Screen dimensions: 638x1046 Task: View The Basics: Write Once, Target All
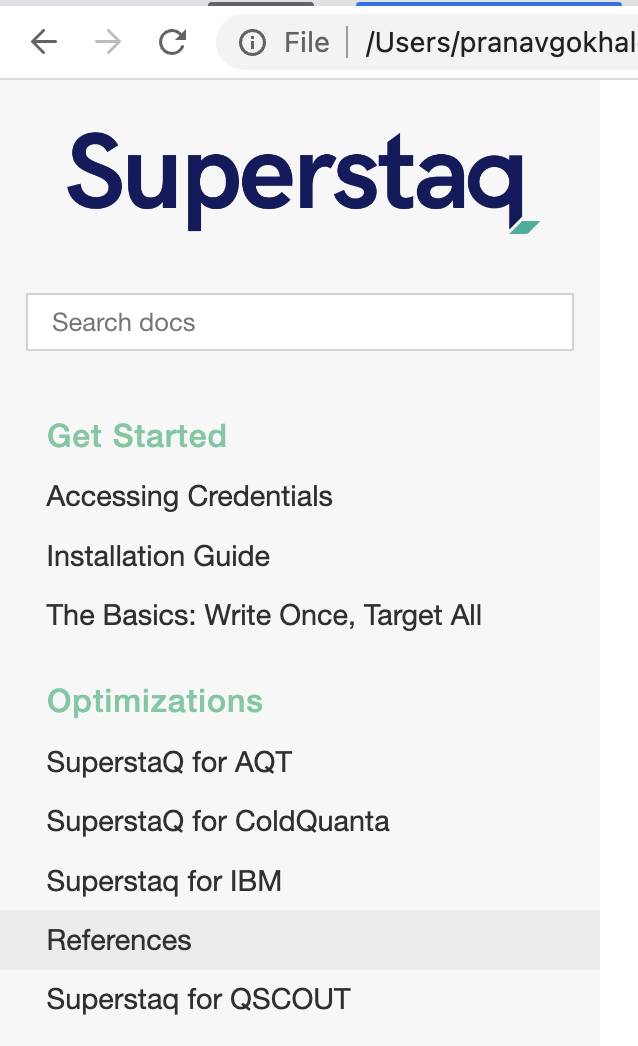point(264,615)
